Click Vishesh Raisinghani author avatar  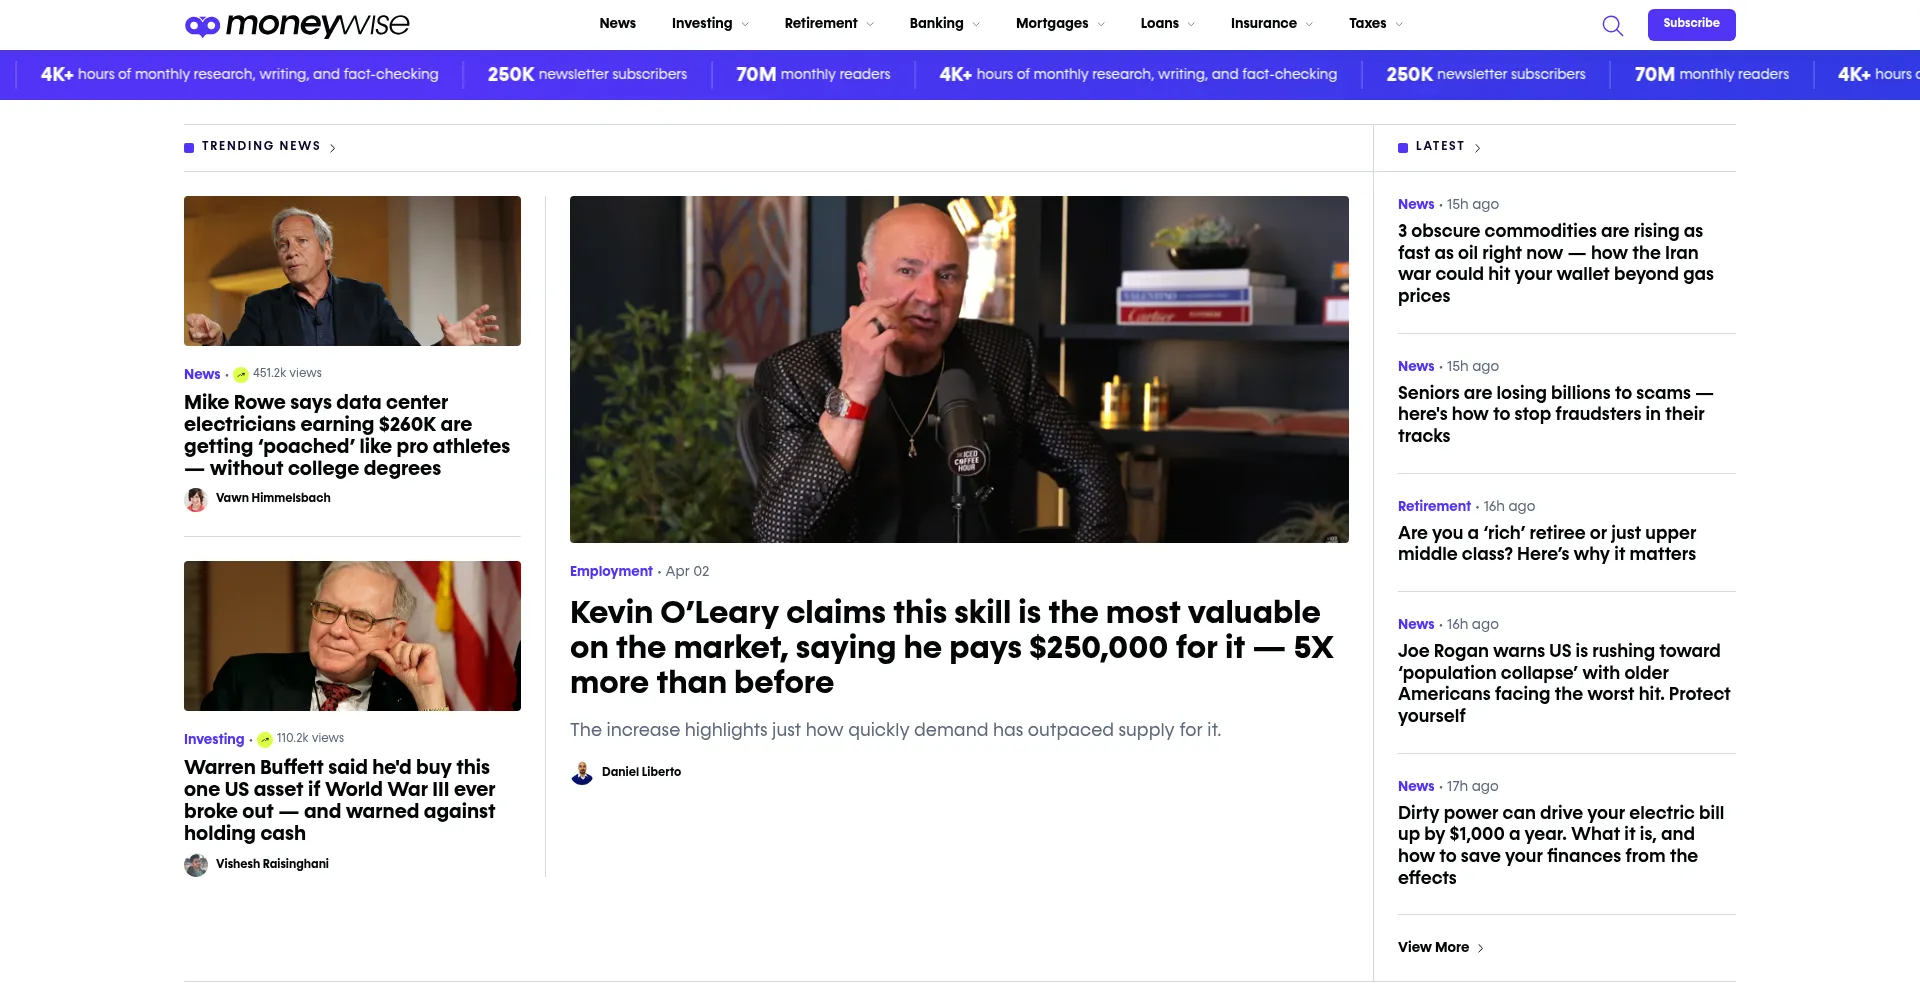pyautogui.click(x=196, y=865)
